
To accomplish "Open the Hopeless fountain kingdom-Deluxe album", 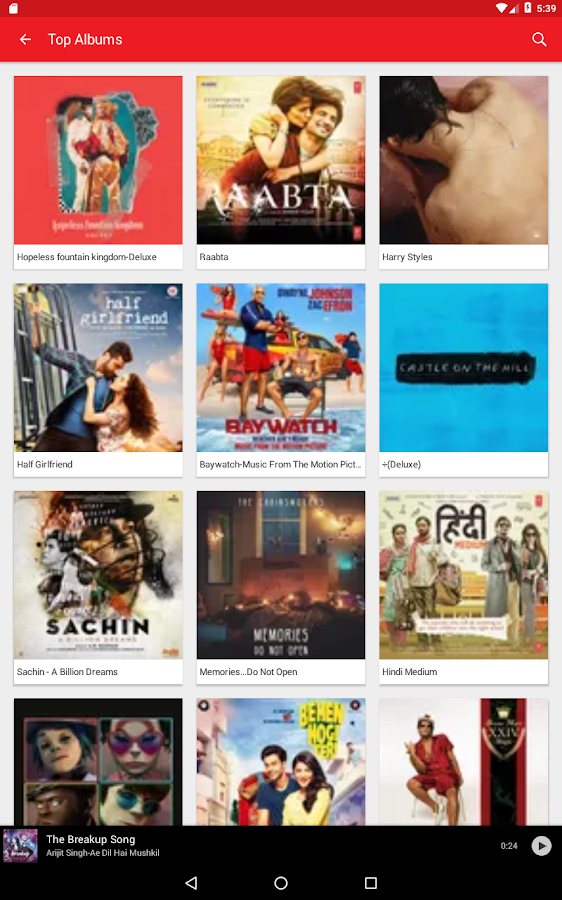I will [x=98, y=172].
